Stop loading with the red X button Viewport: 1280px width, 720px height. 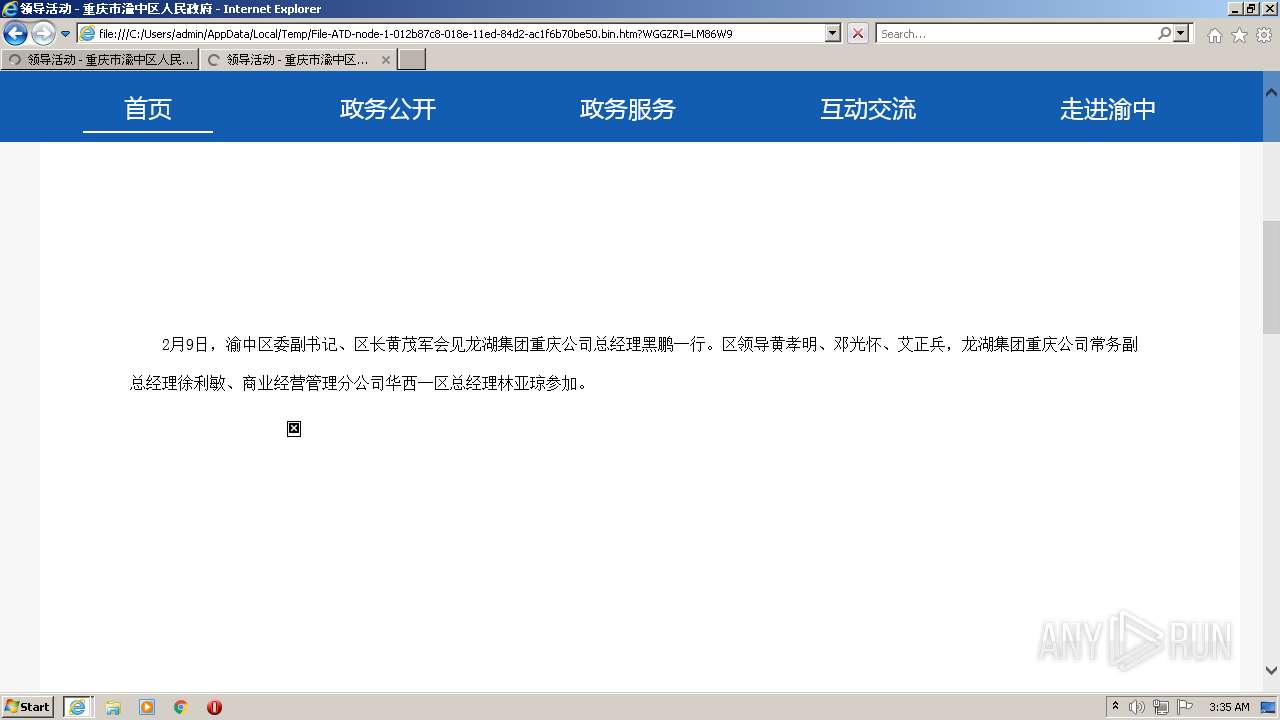[x=858, y=33]
